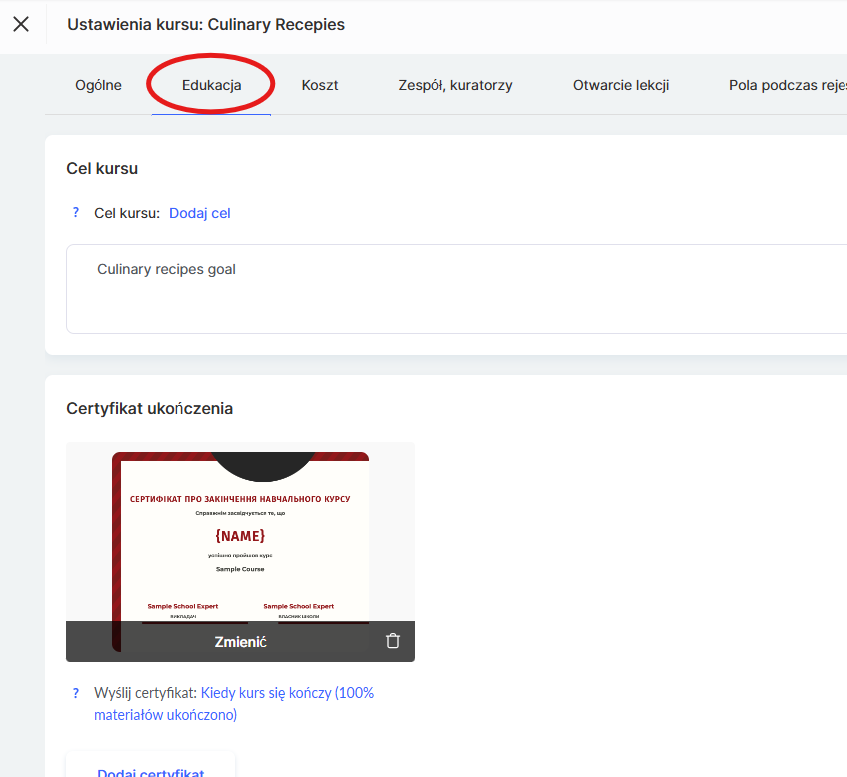Click the Dodaj certyfikat button
Viewport: 847px width, 777px height.
click(x=150, y=770)
